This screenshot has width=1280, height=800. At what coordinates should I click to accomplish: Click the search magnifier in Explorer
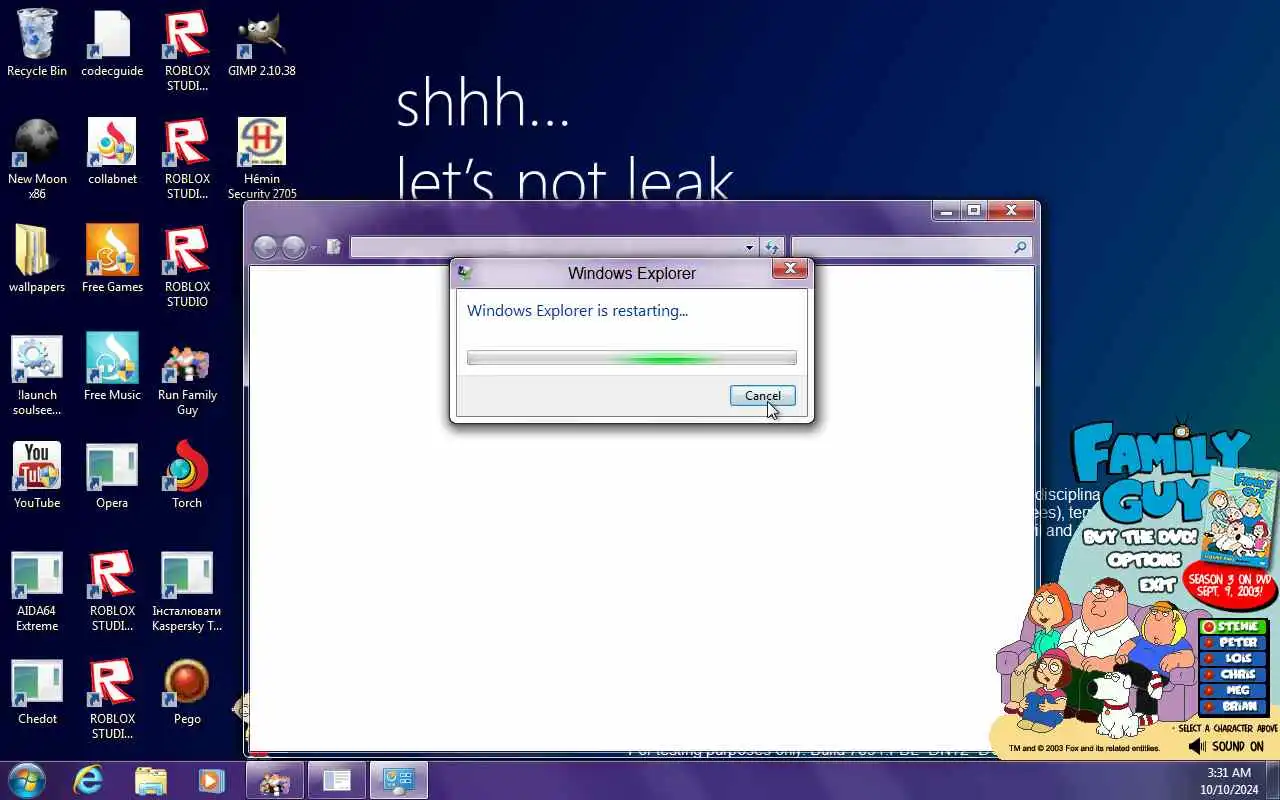pyautogui.click(x=1020, y=247)
